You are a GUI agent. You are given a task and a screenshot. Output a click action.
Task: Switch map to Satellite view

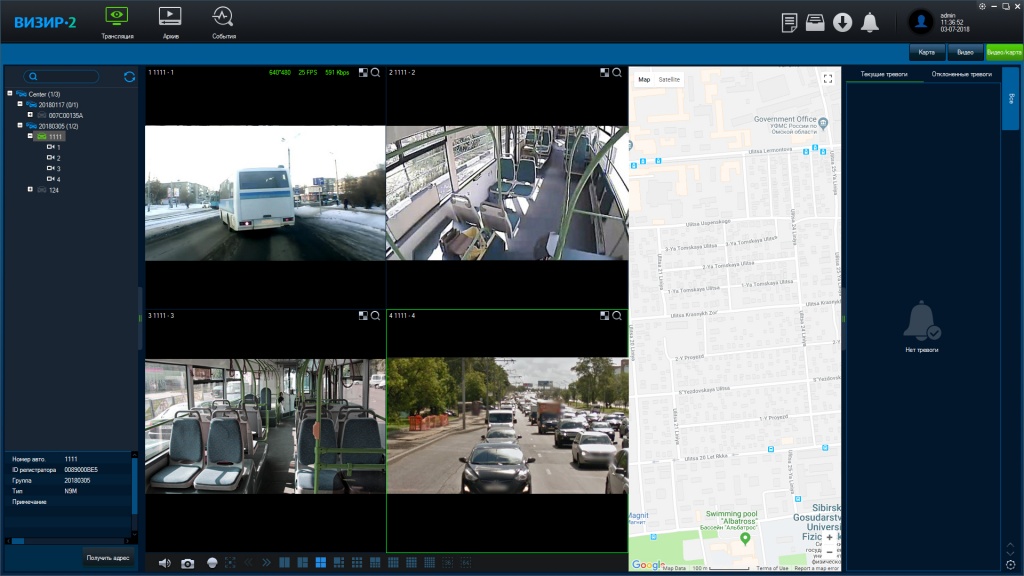669,79
